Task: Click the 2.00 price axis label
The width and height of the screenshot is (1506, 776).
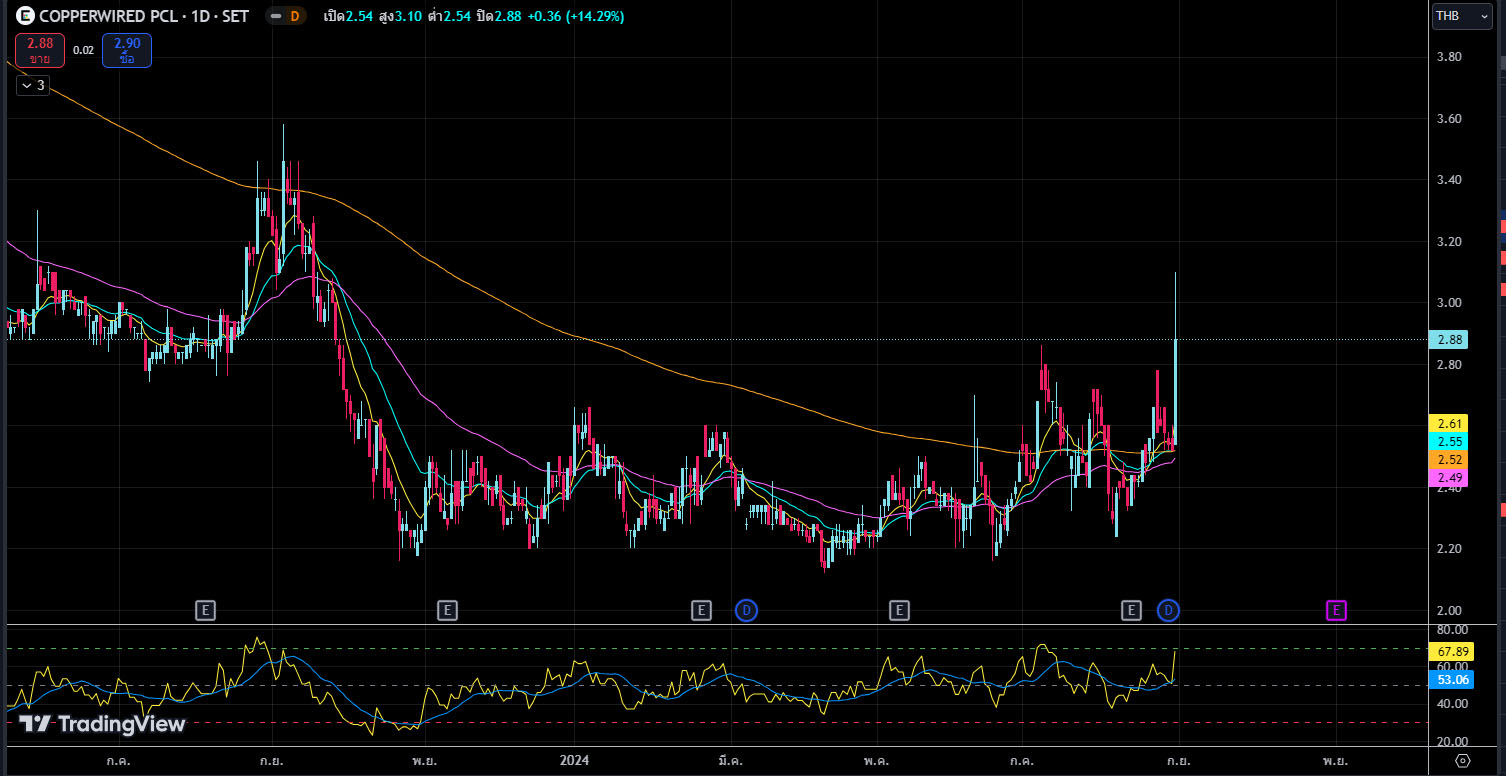Action: coord(1450,611)
